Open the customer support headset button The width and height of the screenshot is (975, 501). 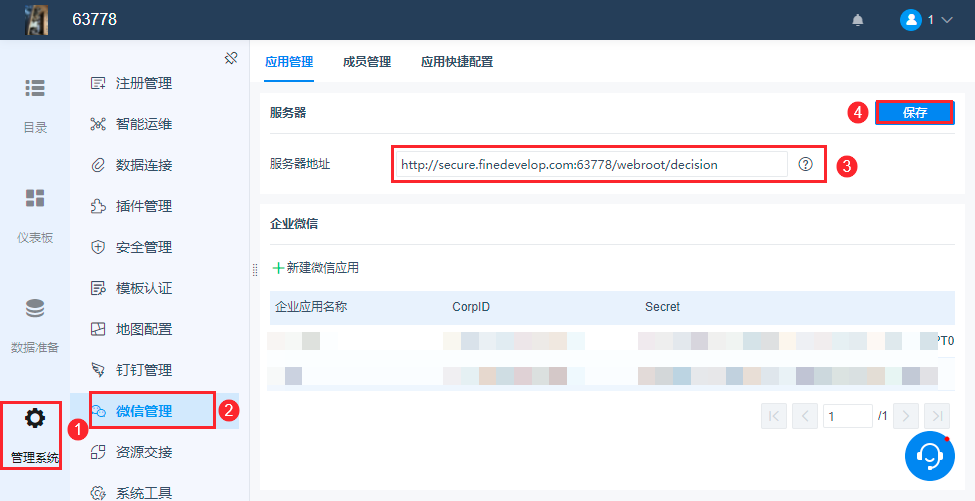click(930, 456)
